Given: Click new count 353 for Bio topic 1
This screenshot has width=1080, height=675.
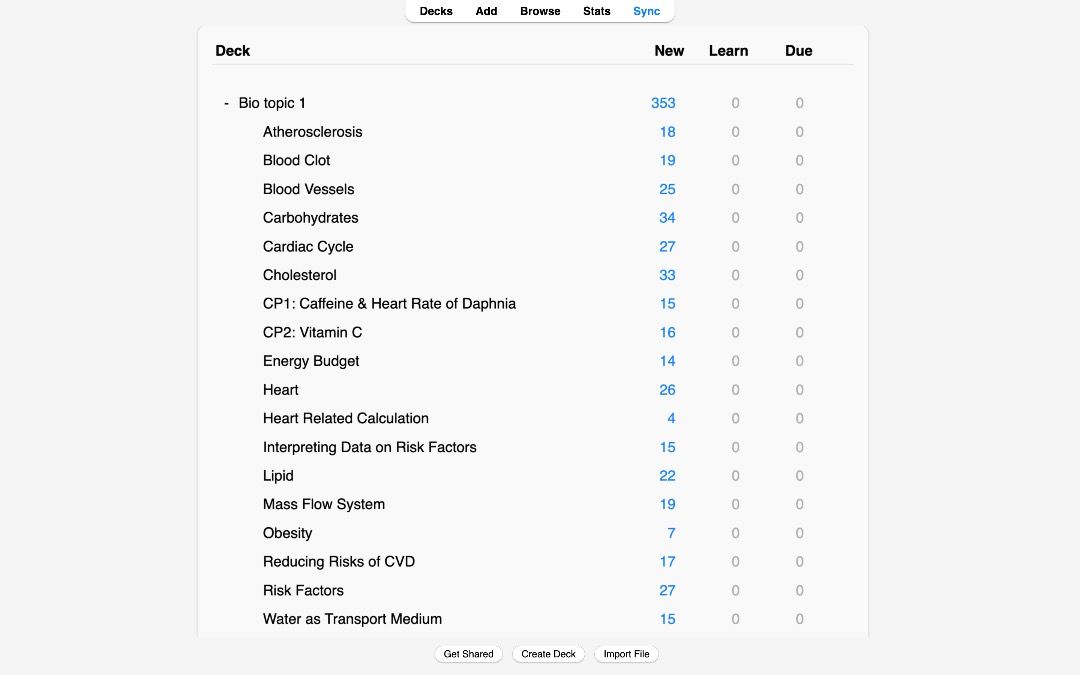Looking at the screenshot, I should pyautogui.click(x=663, y=103).
